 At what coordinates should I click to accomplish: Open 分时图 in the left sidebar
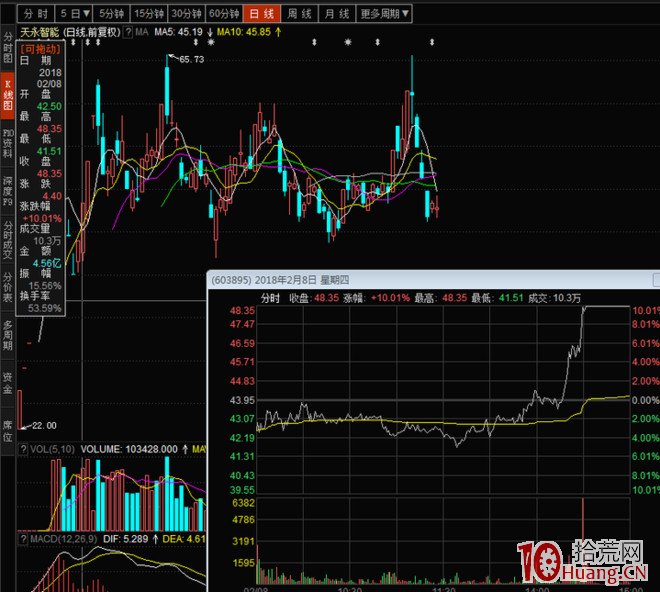[8, 47]
